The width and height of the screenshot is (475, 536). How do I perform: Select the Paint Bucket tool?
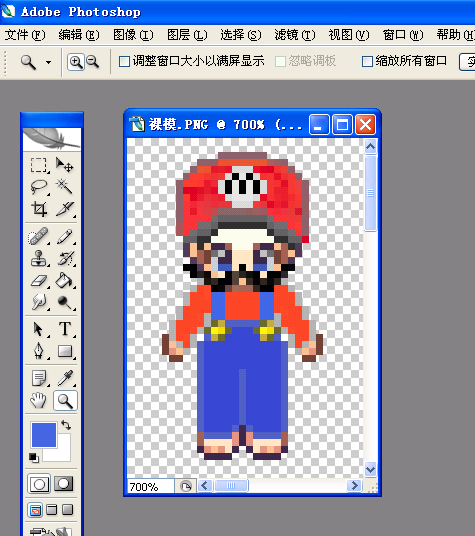(x=64, y=280)
